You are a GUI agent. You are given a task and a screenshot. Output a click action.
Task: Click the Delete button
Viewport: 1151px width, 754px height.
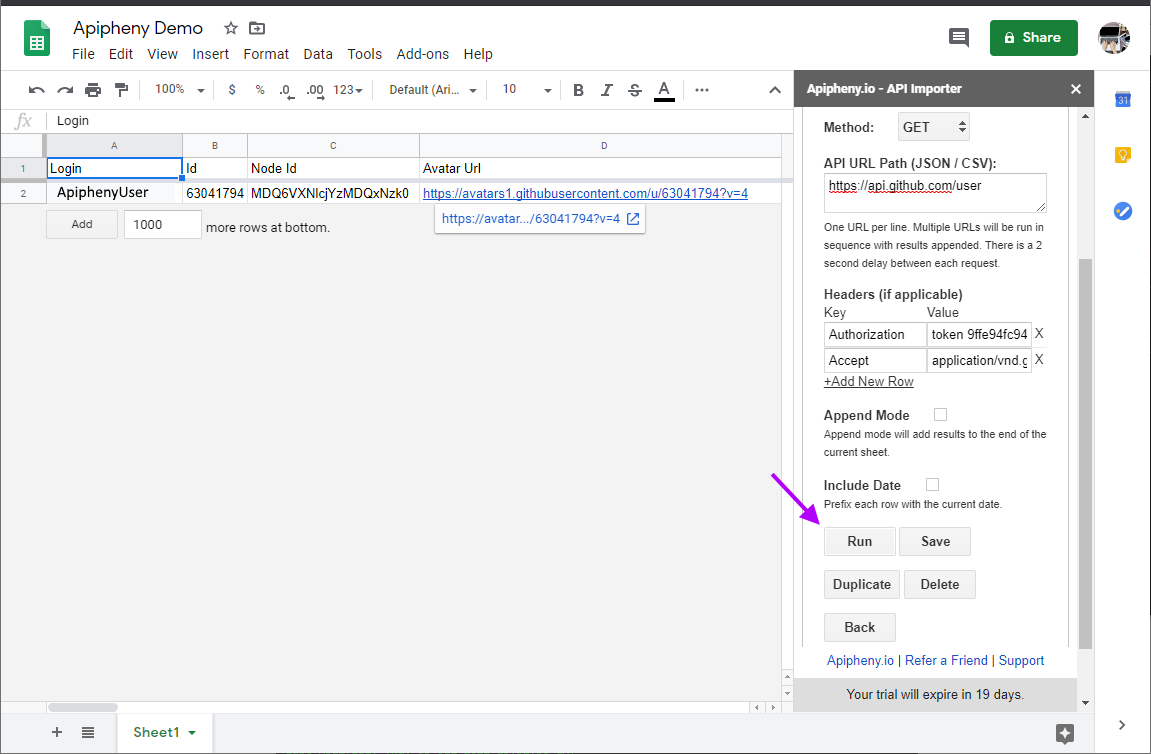tap(940, 584)
